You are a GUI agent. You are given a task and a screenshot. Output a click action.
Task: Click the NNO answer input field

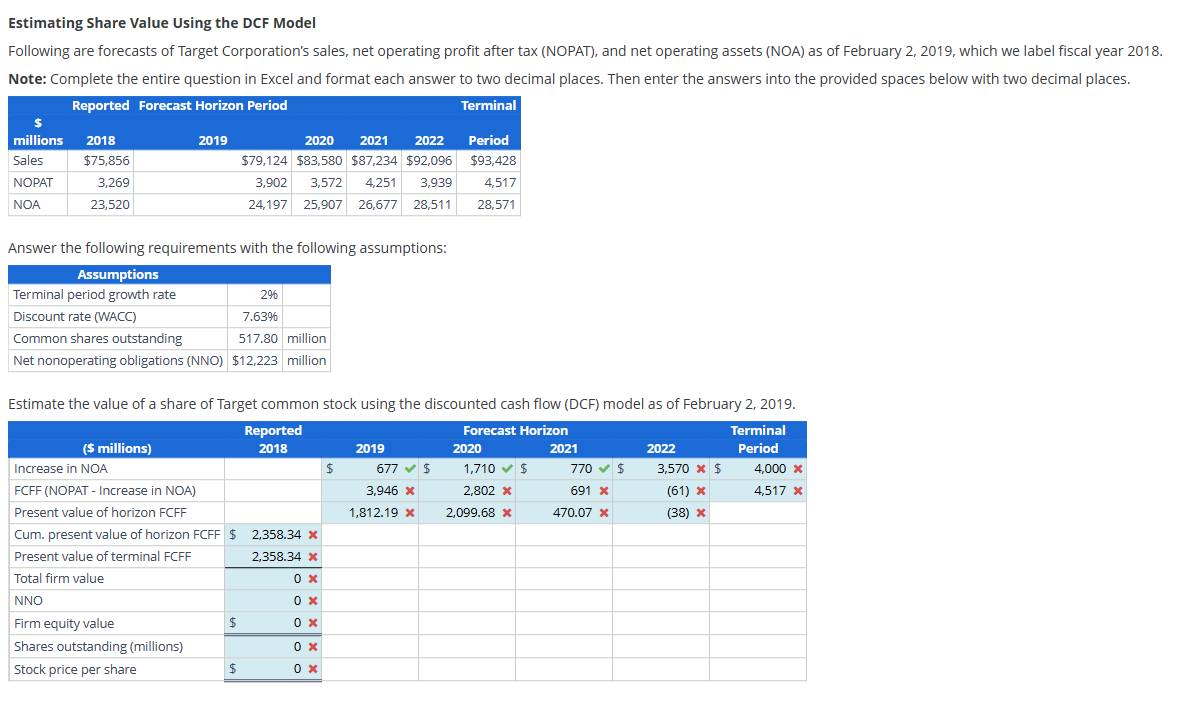(x=273, y=601)
